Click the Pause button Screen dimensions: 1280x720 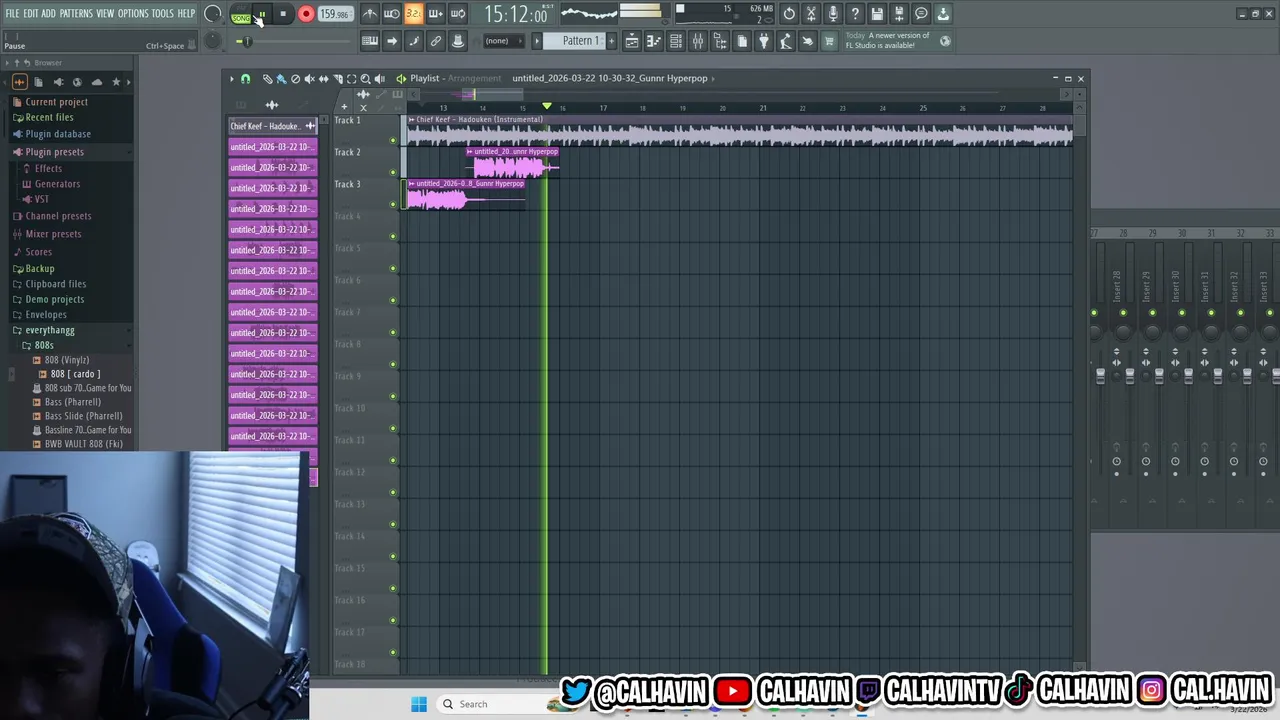(x=262, y=14)
